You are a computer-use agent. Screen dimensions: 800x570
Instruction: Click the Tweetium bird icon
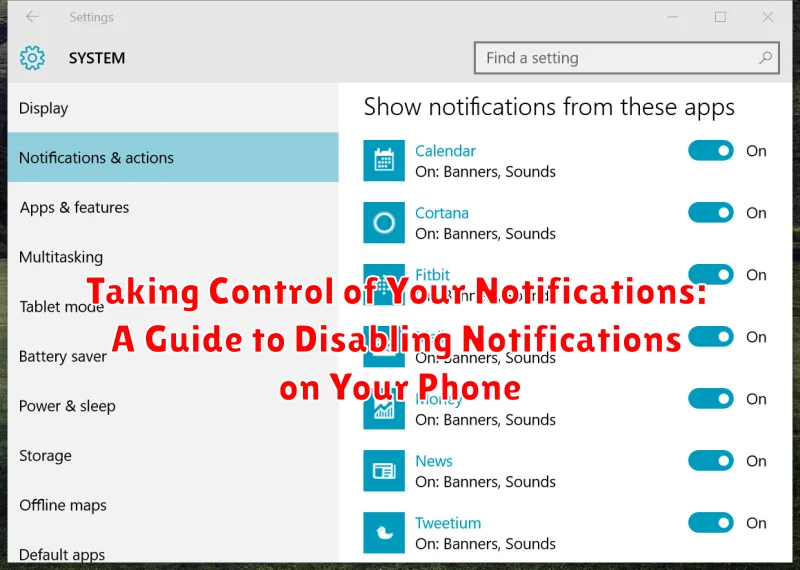tap(384, 533)
